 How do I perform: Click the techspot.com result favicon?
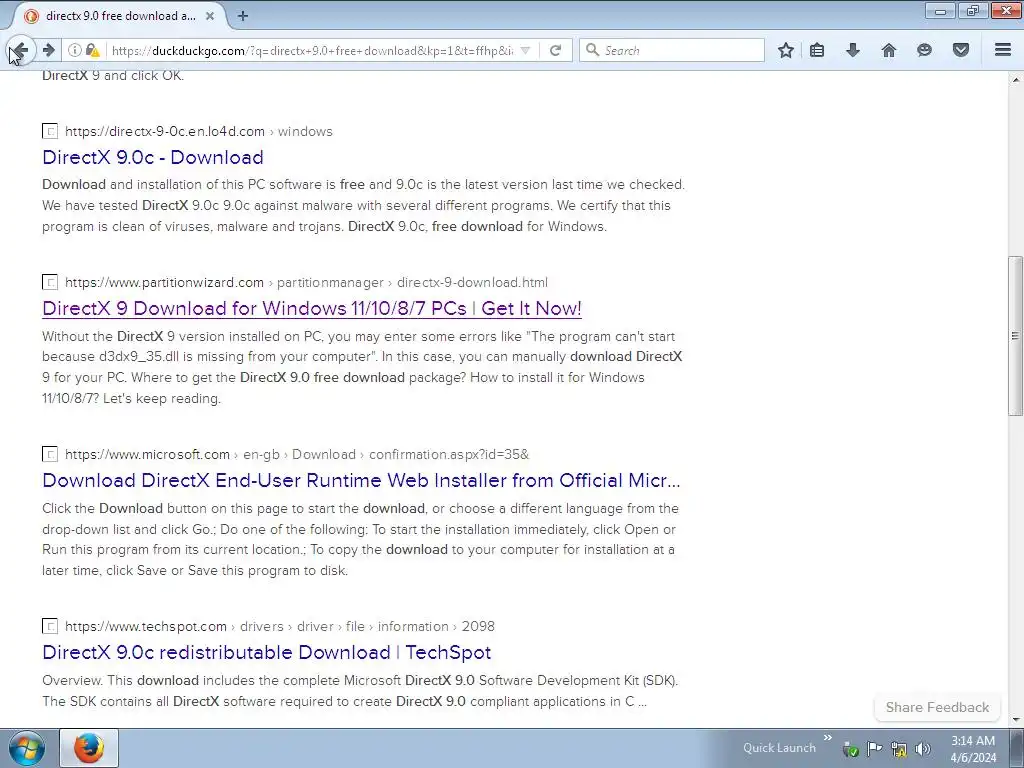click(x=50, y=626)
